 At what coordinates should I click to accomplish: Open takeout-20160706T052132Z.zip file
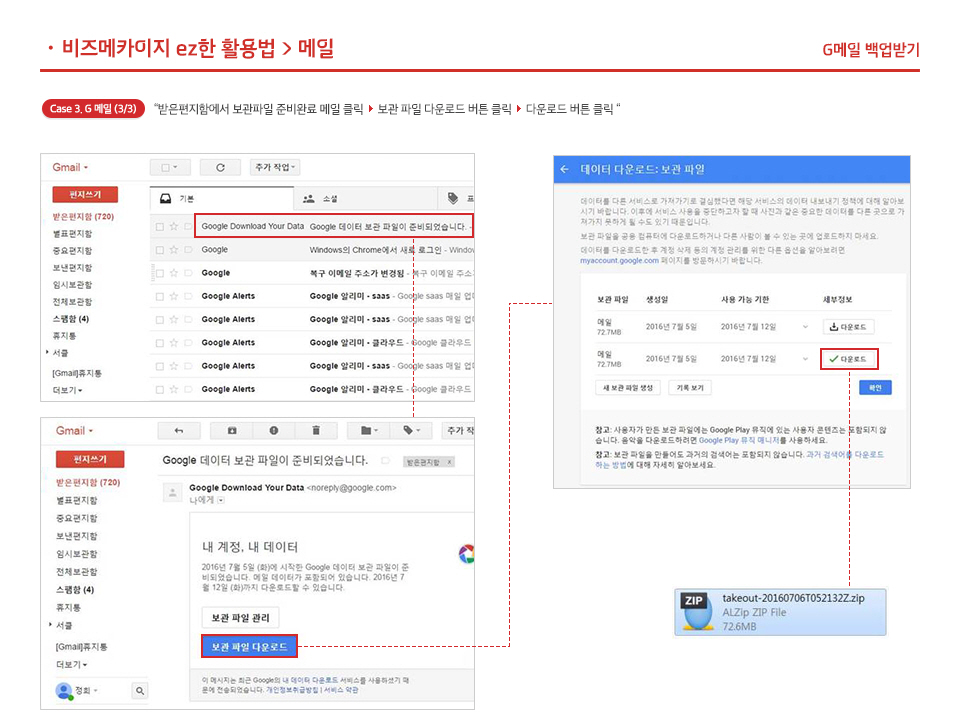[x=780, y=612]
